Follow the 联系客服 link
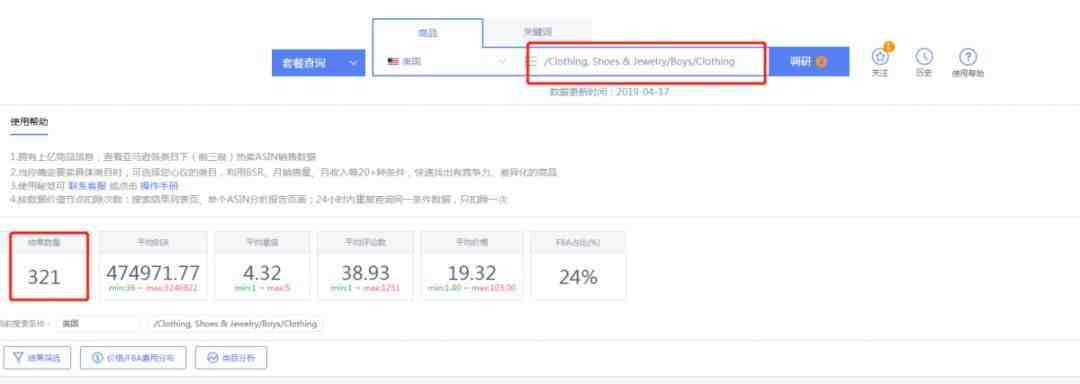The height and width of the screenshot is (384, 1080). pos(87,186)
